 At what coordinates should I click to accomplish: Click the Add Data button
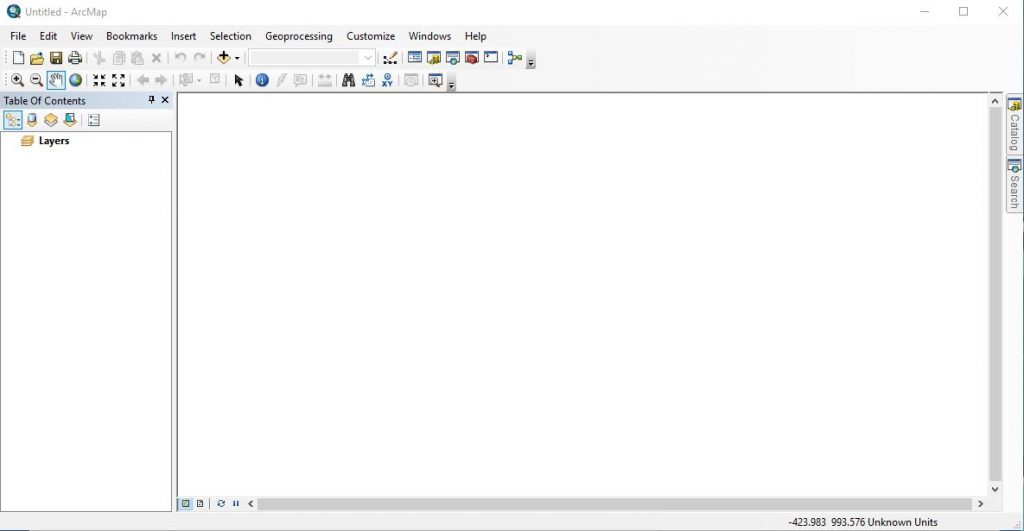(x=224, y=57)
